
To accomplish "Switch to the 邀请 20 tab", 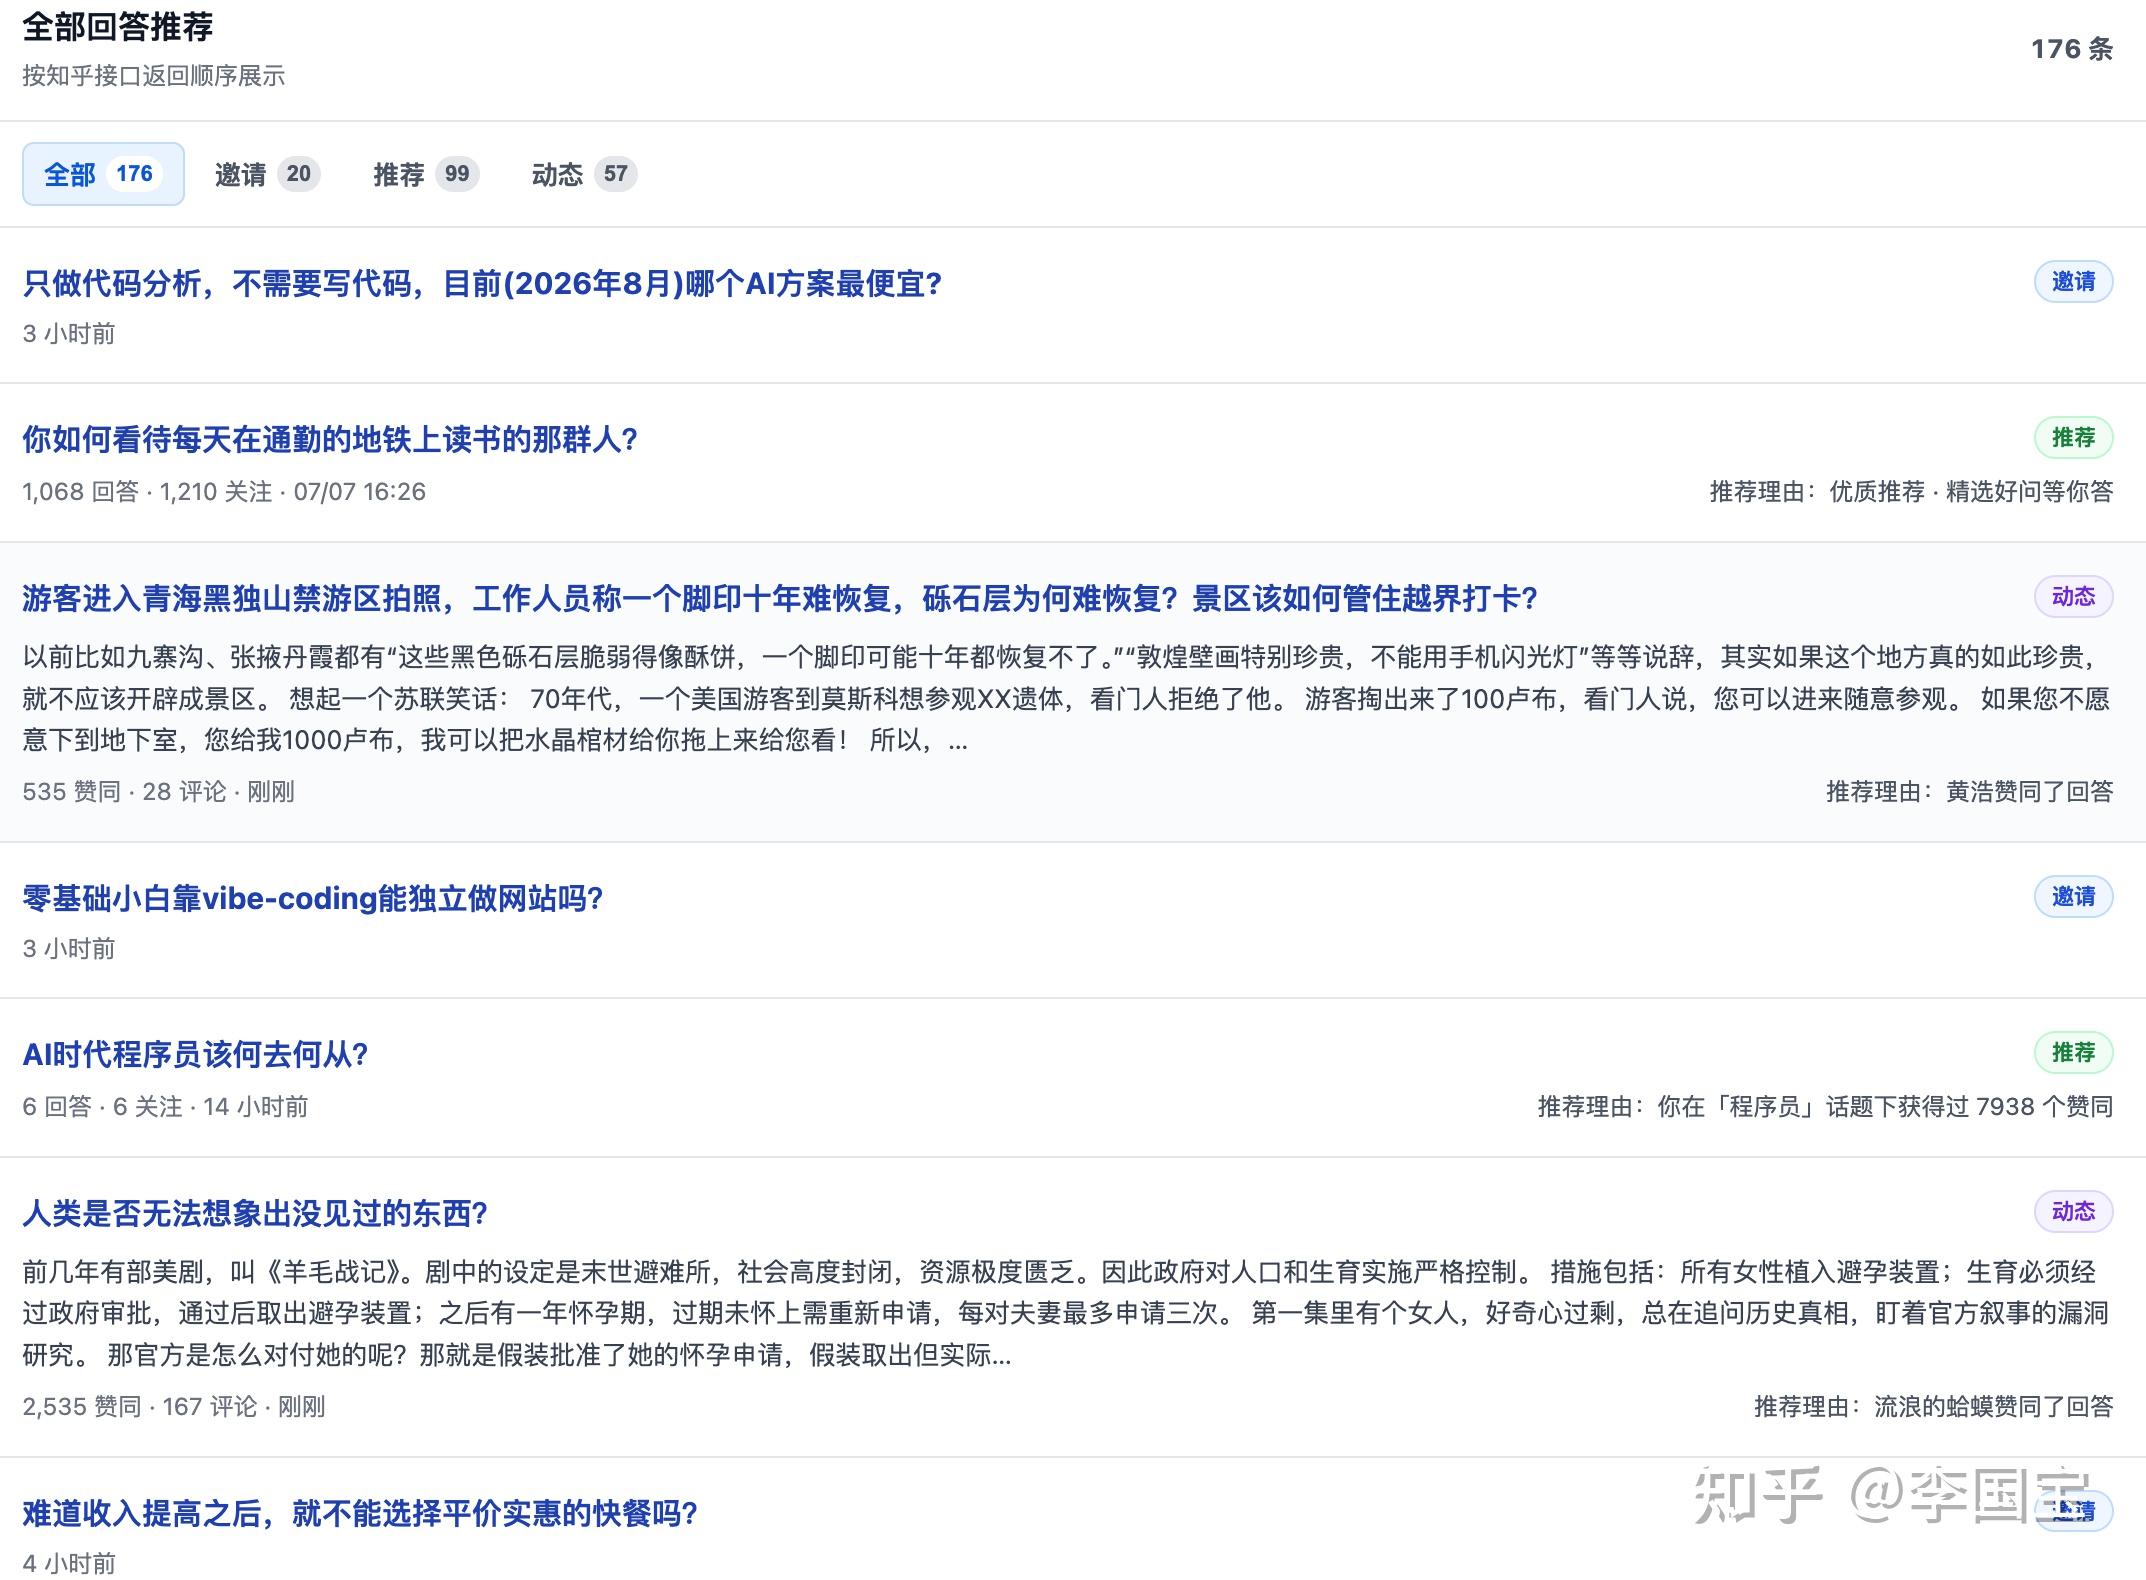I will [267, 174].
